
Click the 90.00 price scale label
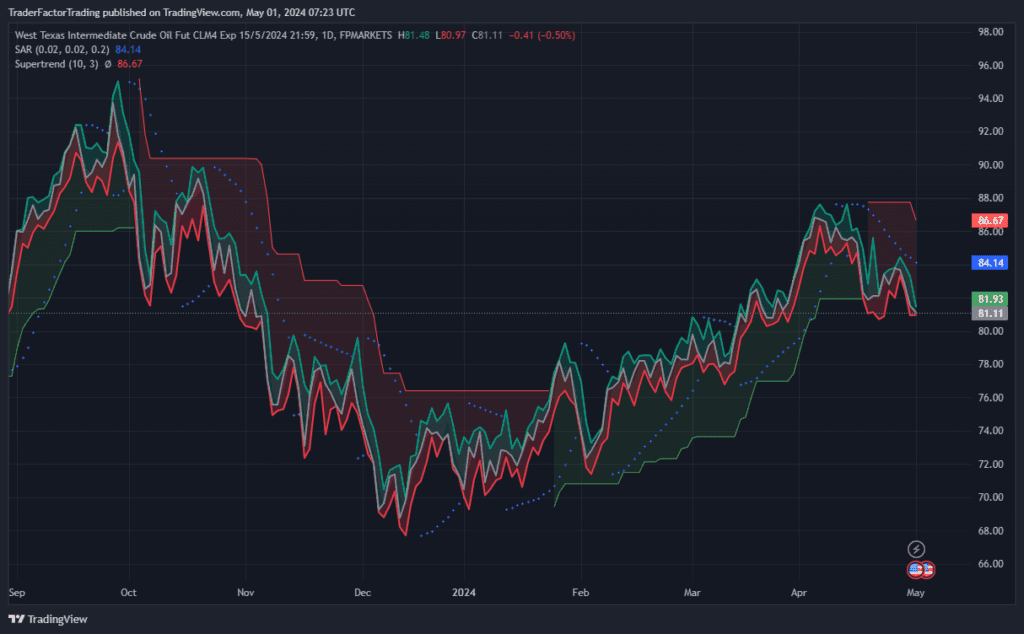tap(990, 165)
